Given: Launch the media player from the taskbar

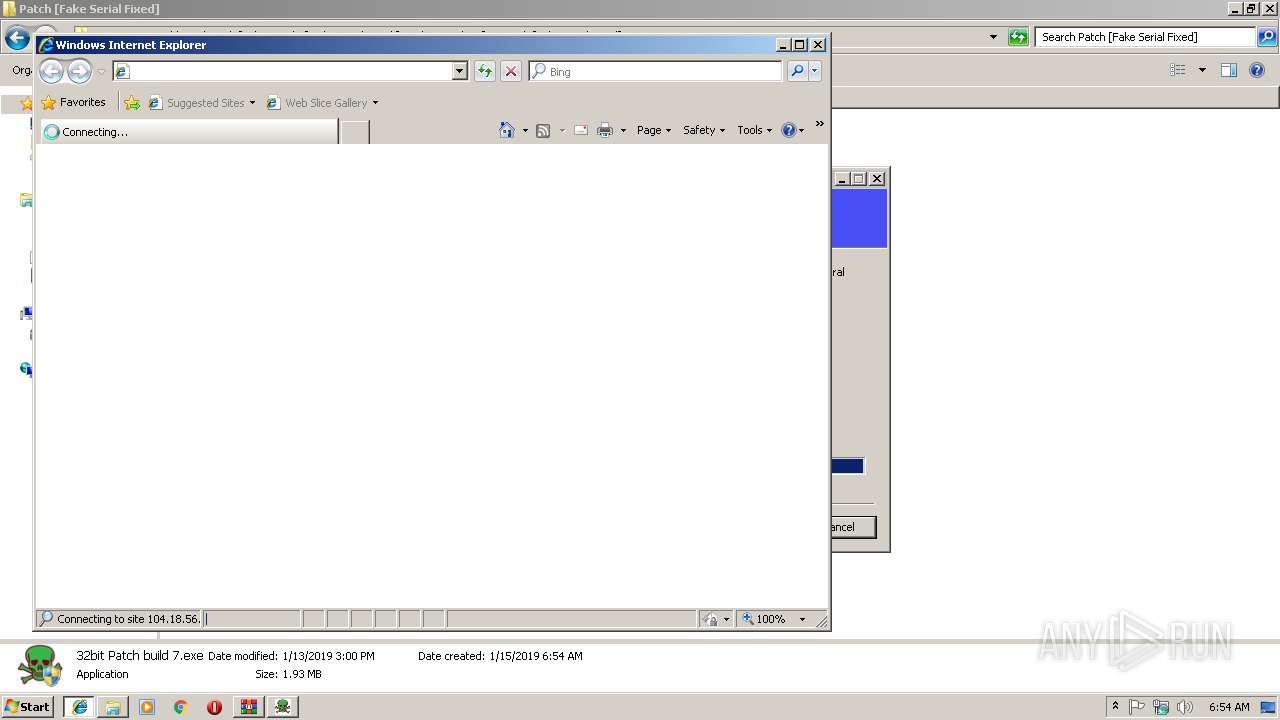Looking at the screenshot, I should 147,707.
